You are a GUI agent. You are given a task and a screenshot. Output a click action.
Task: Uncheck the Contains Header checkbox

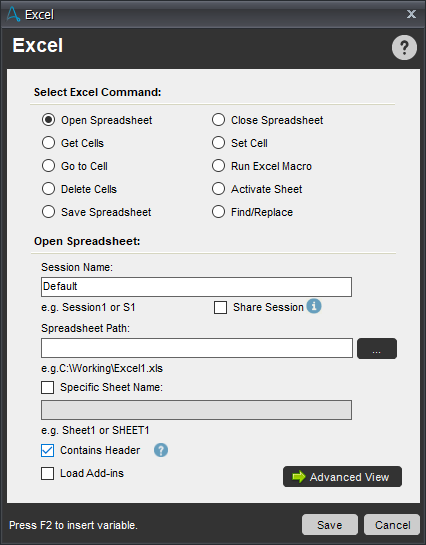[48, 450]
